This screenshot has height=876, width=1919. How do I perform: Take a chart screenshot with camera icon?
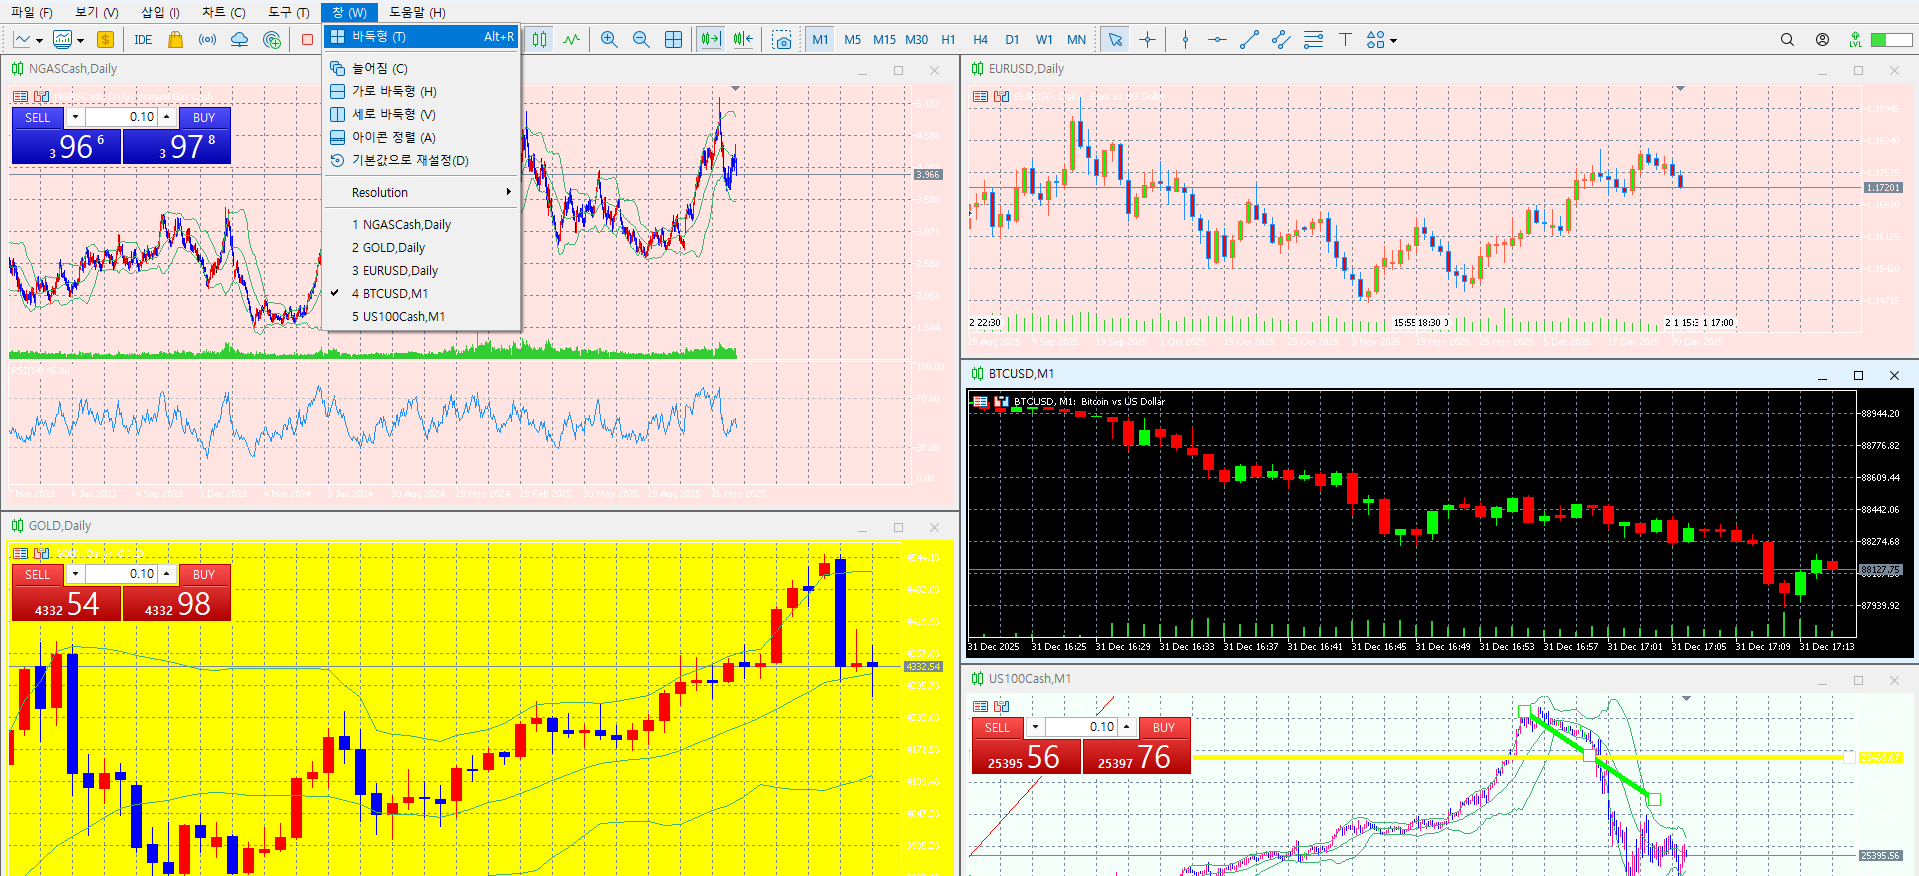(782, 40)
